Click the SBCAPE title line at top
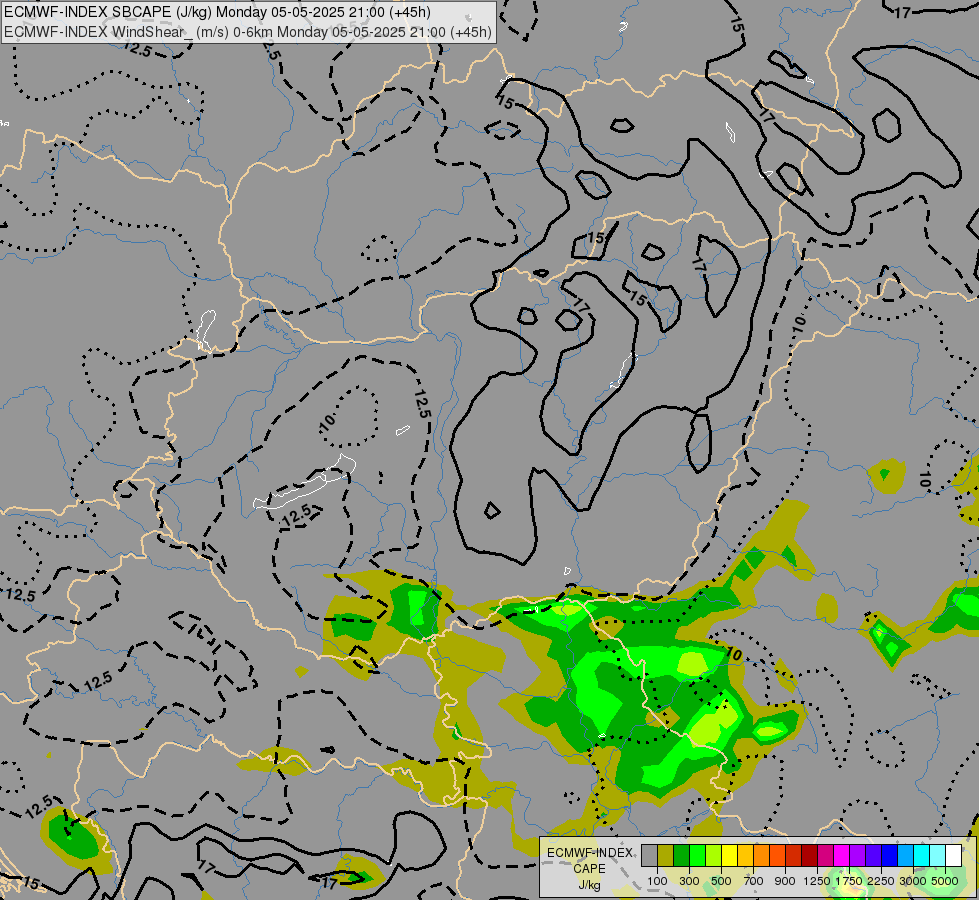 tap(217, 12)
